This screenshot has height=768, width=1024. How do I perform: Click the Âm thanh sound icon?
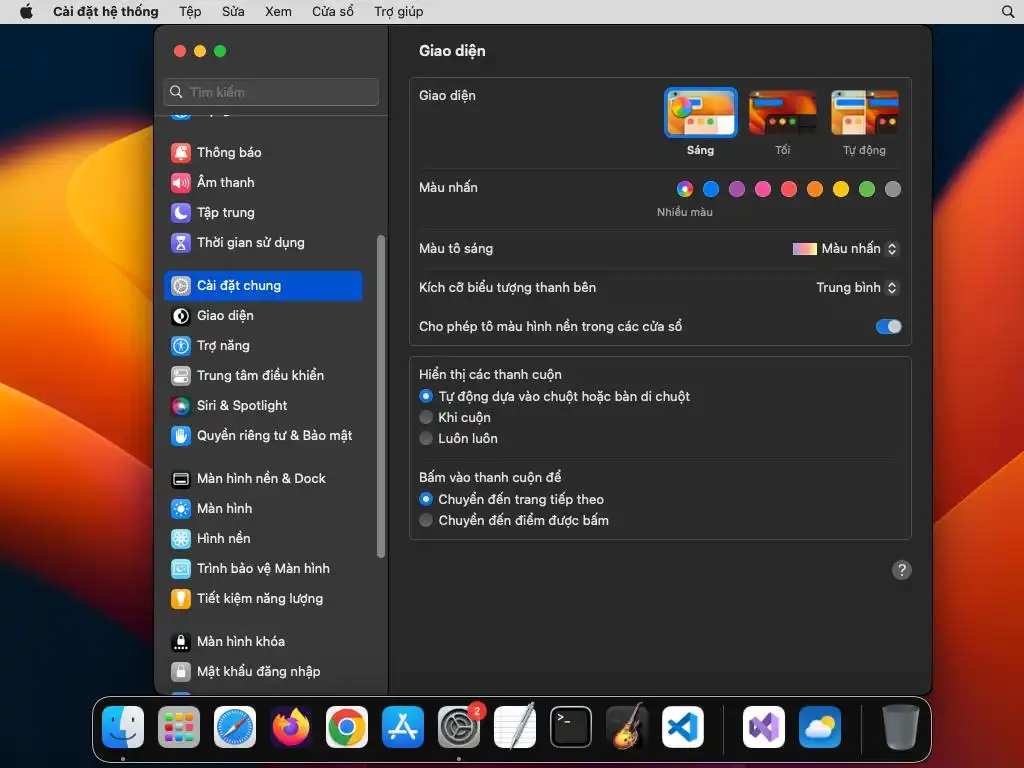(x=181, y=182)
